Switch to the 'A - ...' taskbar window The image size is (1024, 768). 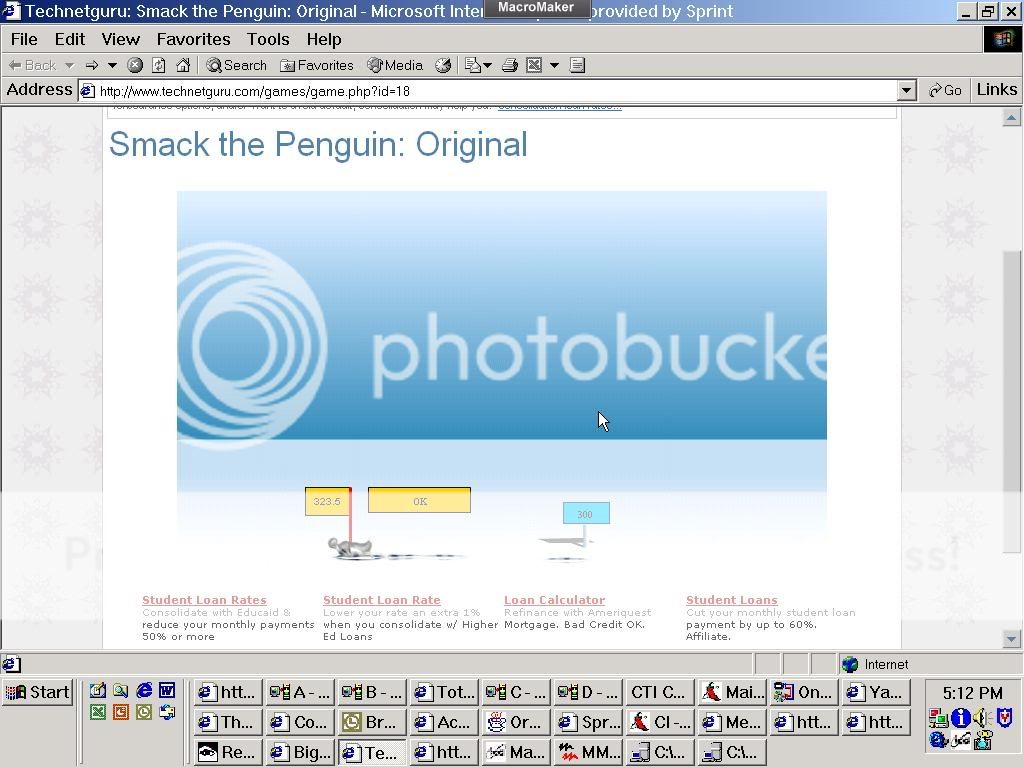click(x=300, y=692)
